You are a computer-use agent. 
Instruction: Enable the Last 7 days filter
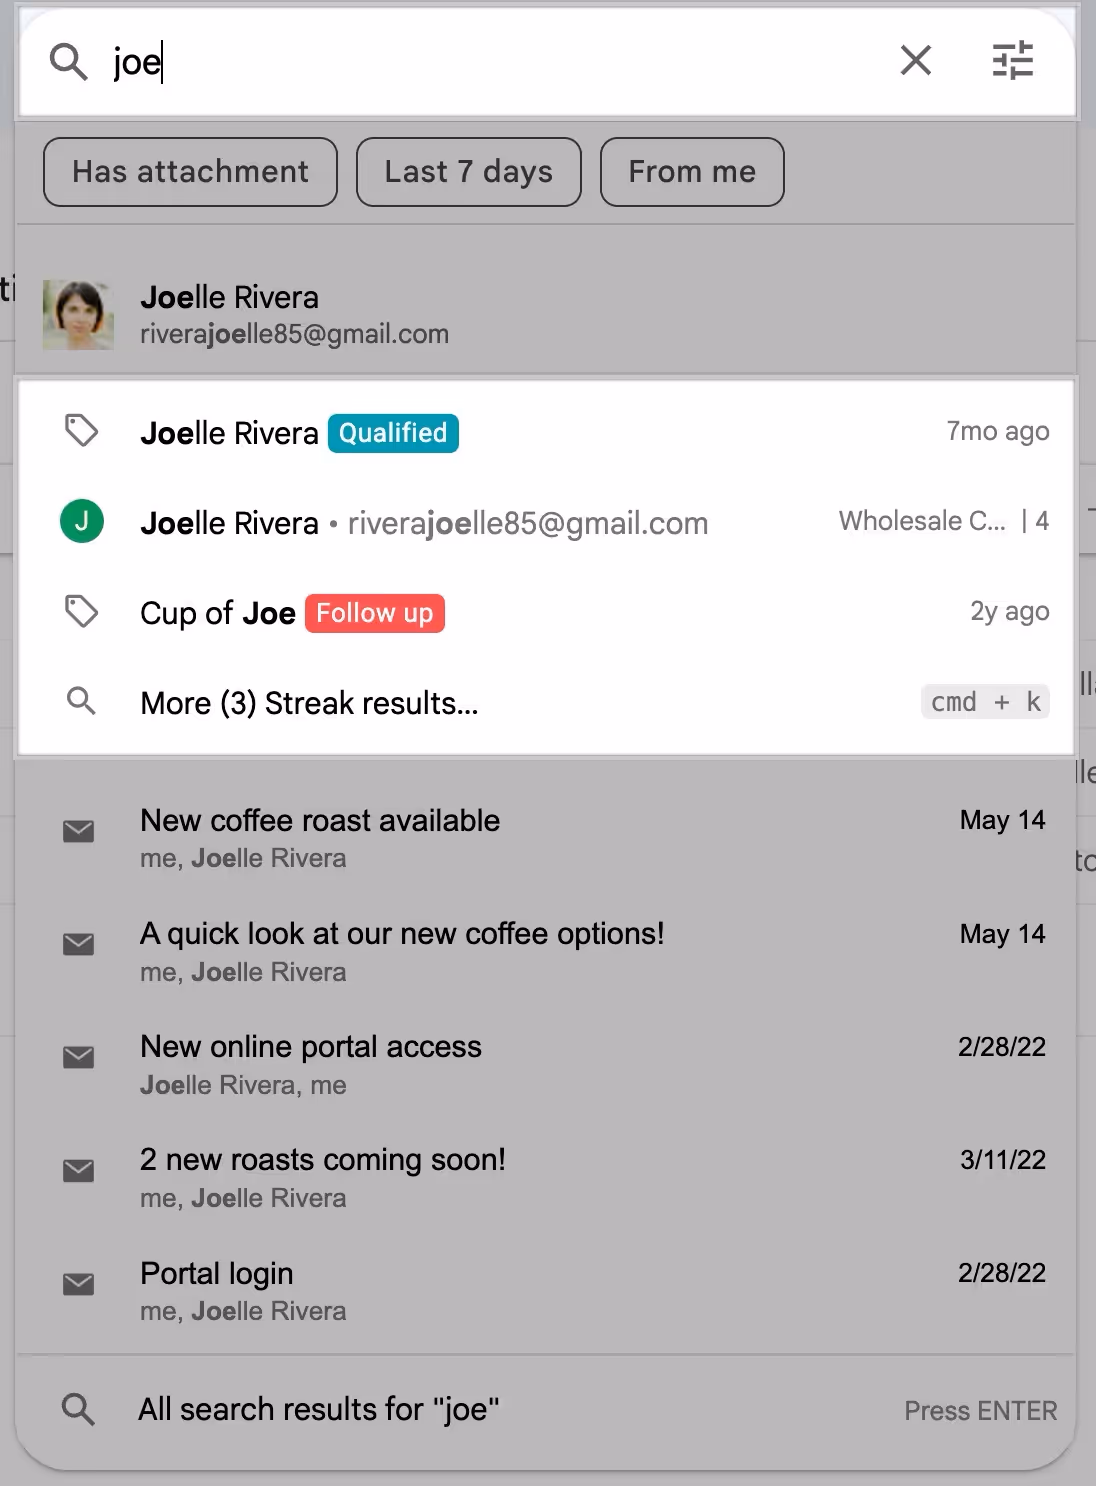tap(468, 171)
